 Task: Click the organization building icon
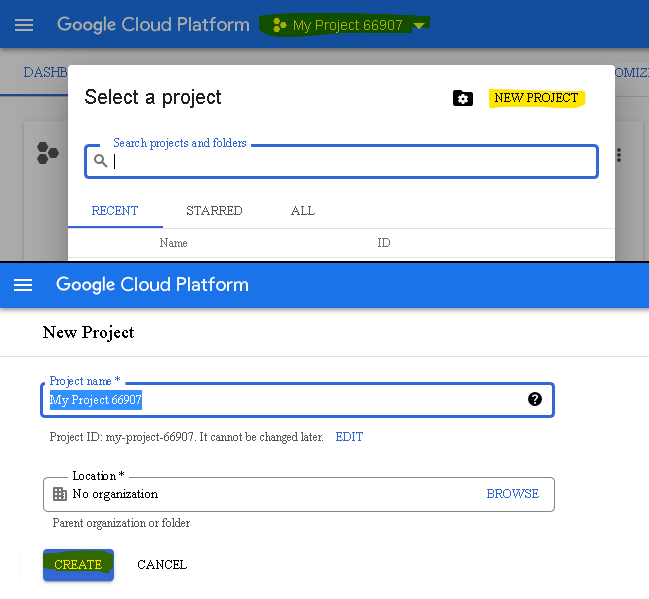coord(60,494)
